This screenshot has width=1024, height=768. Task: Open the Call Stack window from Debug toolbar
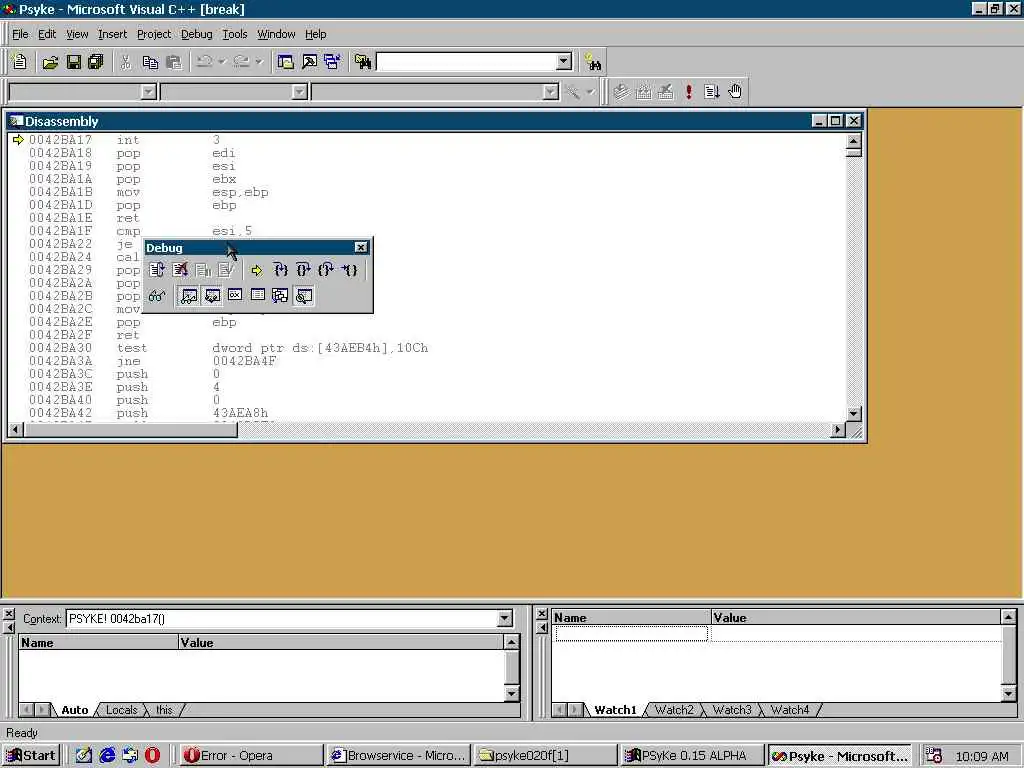coord(280,296)
